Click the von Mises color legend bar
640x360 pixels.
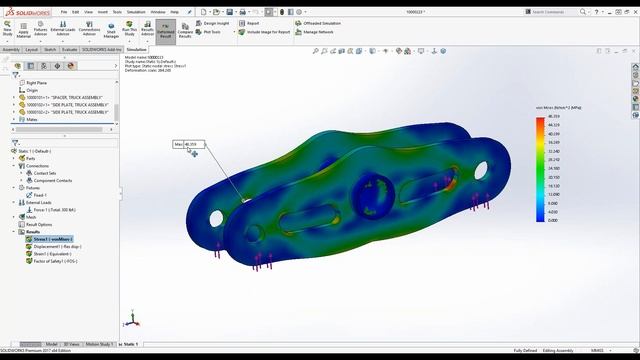[x=540, y=169]
